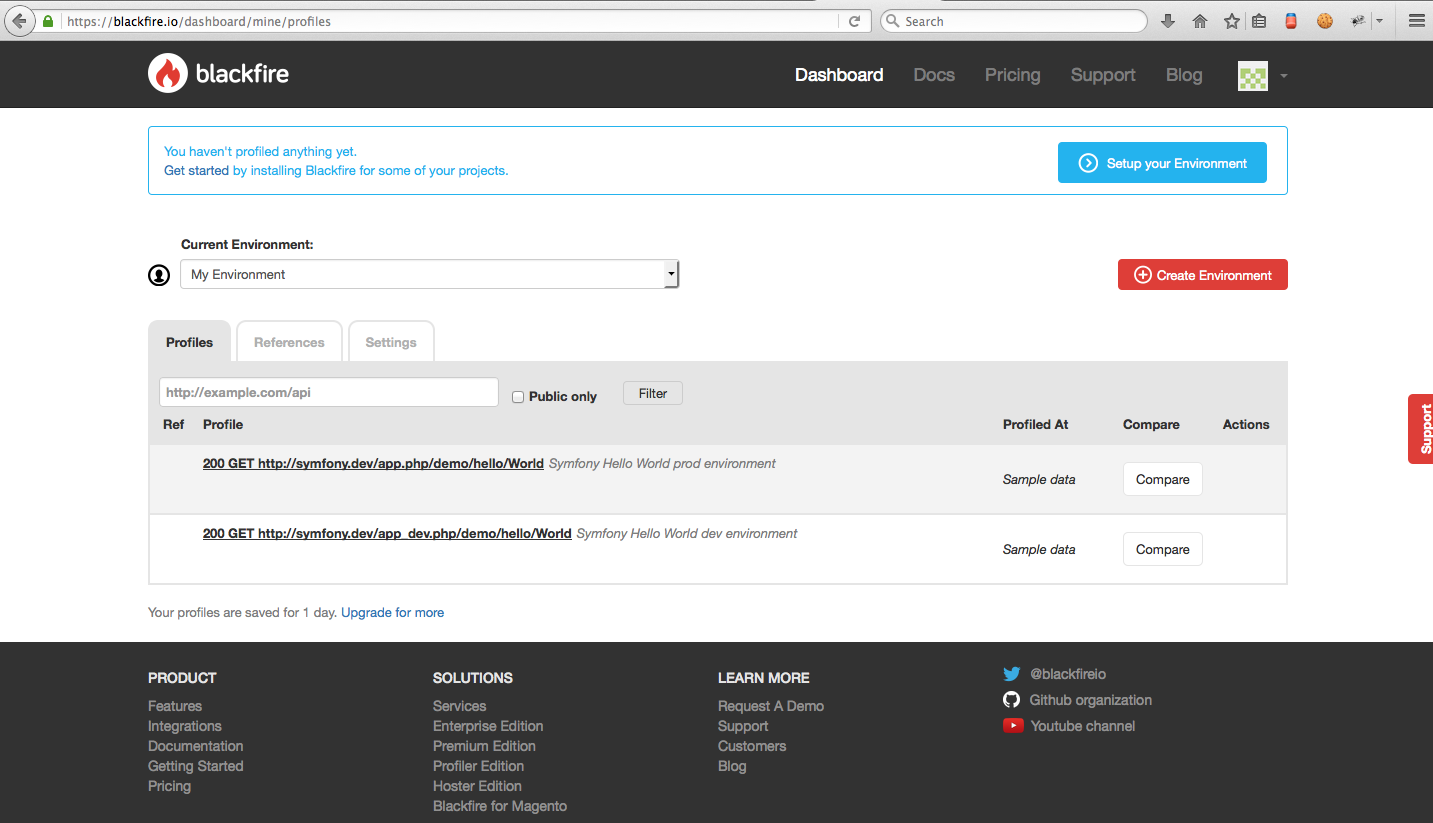Expand the Current Environment dropdown
Screen dimensions: 1433x823
coord(429,274)
